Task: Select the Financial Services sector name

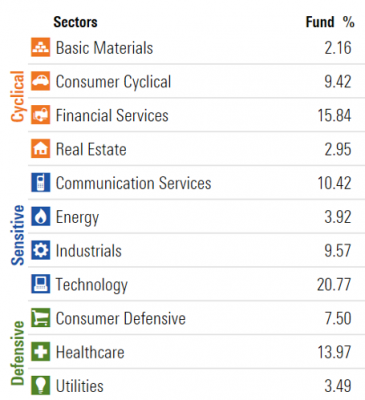Action: (112, 115)
